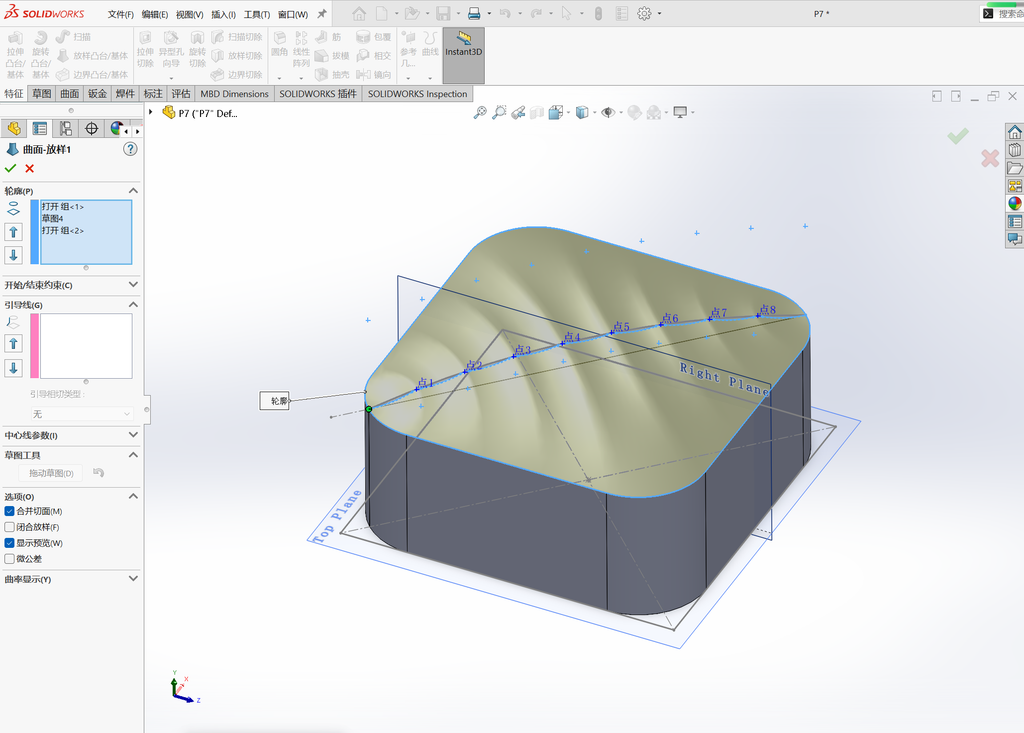
Task: Enable the 微公差 checkbox
Action: 9,559
